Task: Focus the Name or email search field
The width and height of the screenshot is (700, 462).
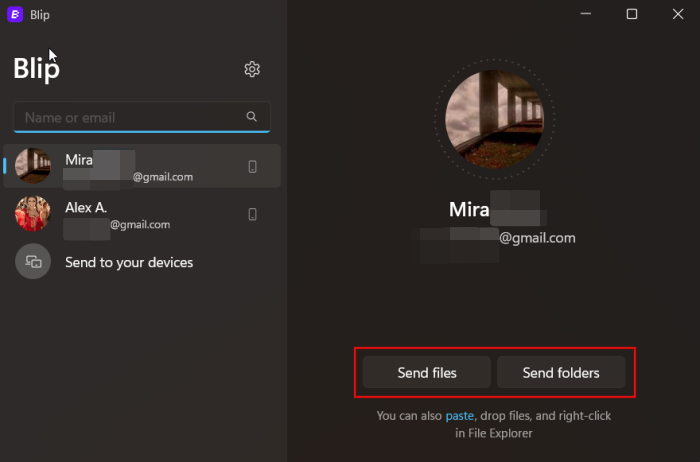Action: click(142, 117)
